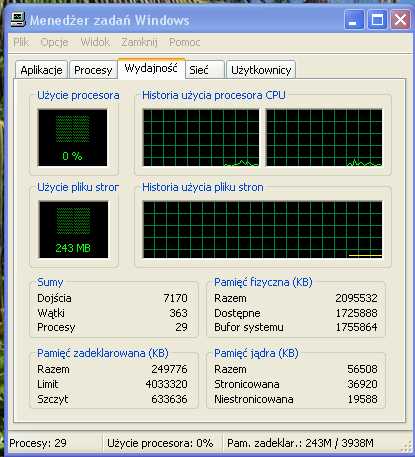Open the Opcje menu
The image size is (415, 457).
(54, 42)
